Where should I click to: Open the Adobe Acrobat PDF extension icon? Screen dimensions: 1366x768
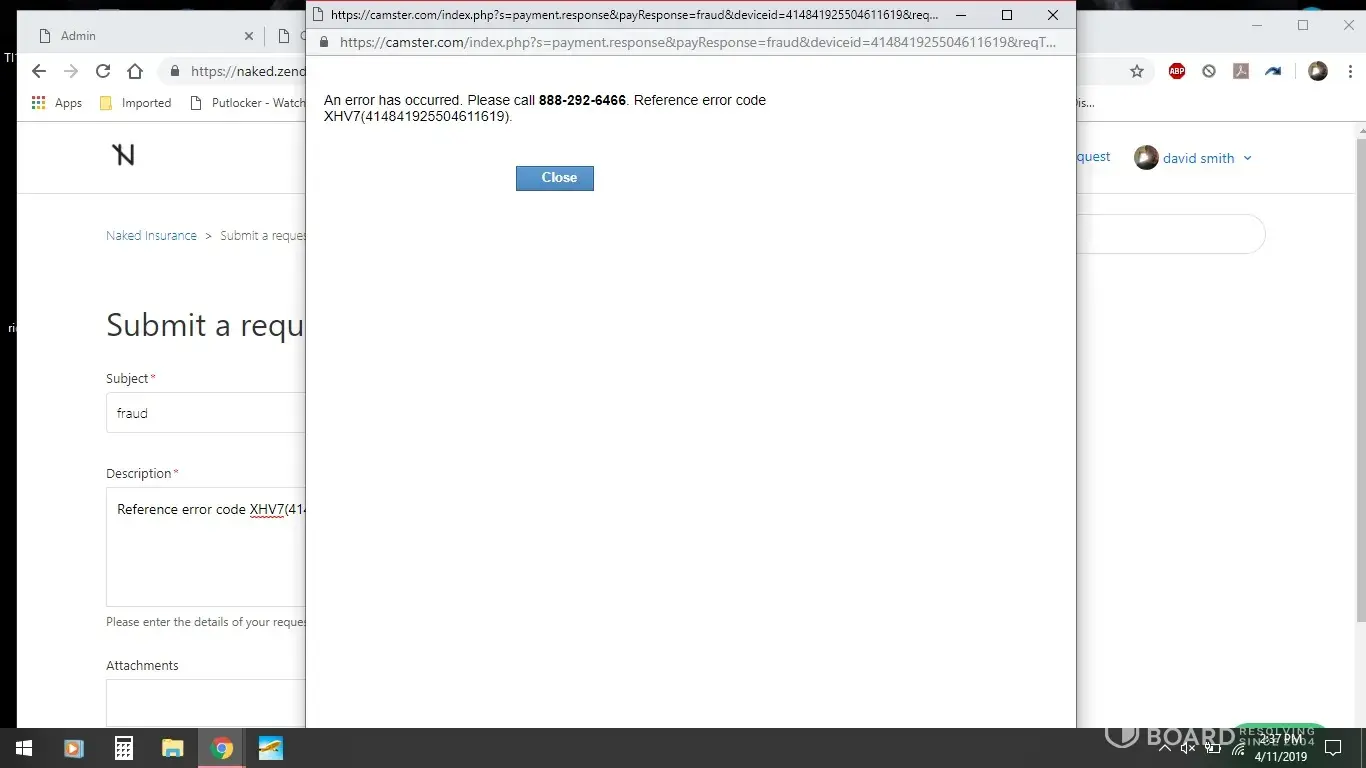pos(1241,71)
